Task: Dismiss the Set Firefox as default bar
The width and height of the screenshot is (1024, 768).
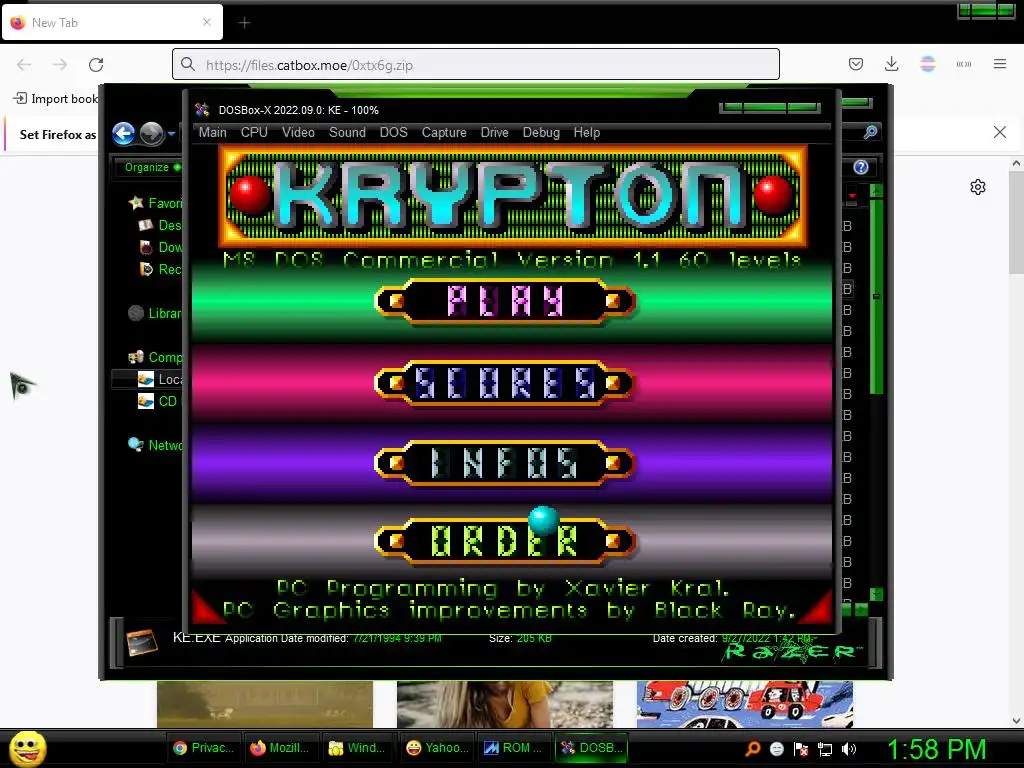Action: tap(999, 133)
